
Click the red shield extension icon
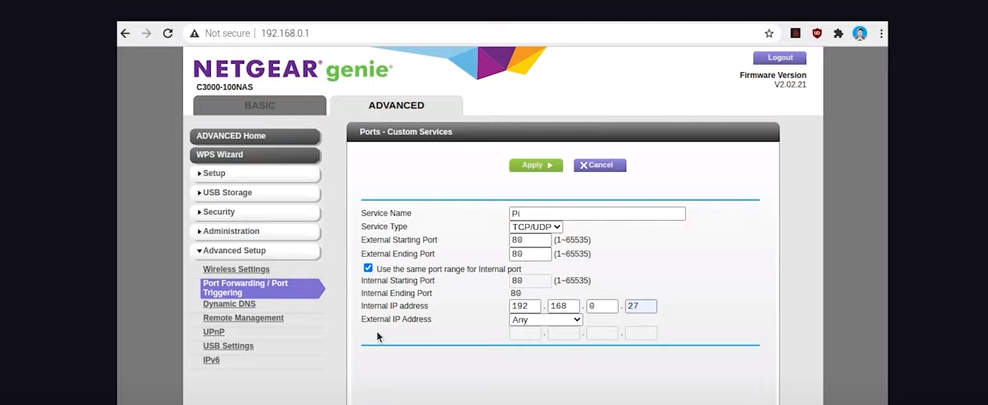(817, 33)
